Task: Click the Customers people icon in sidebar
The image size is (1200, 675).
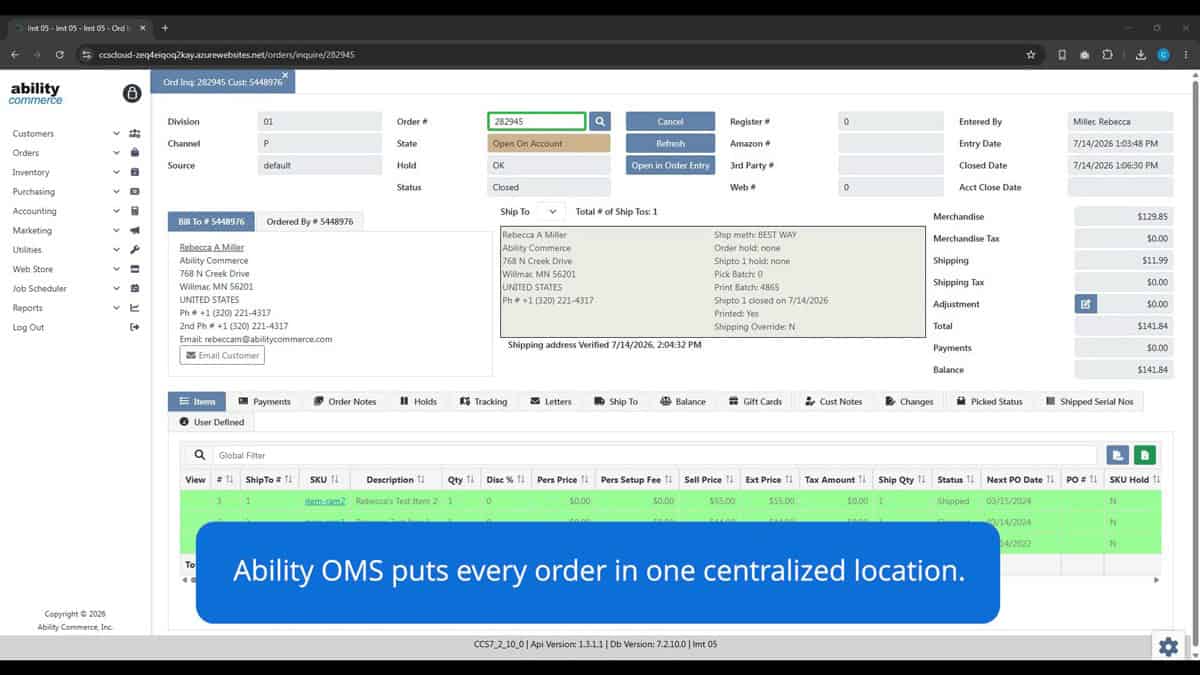Action: tap(135, 134)
